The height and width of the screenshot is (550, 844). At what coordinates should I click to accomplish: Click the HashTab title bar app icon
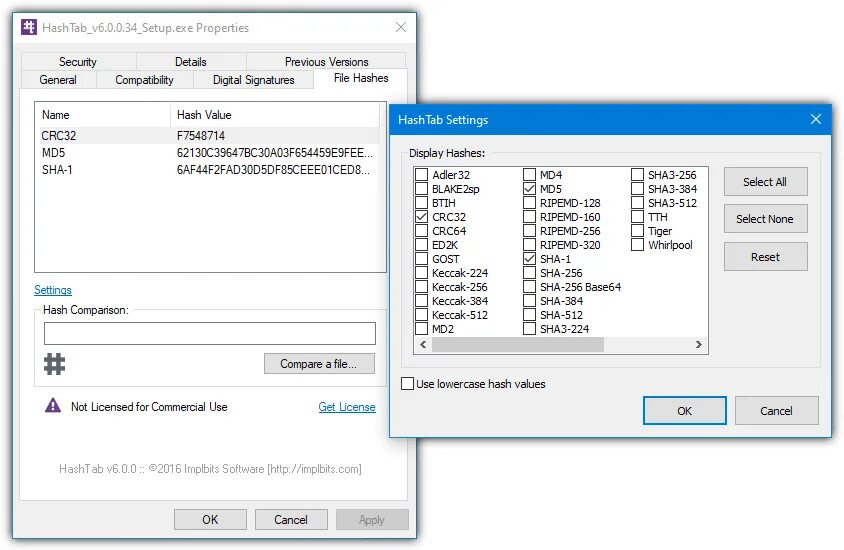[x=29, y=27]
